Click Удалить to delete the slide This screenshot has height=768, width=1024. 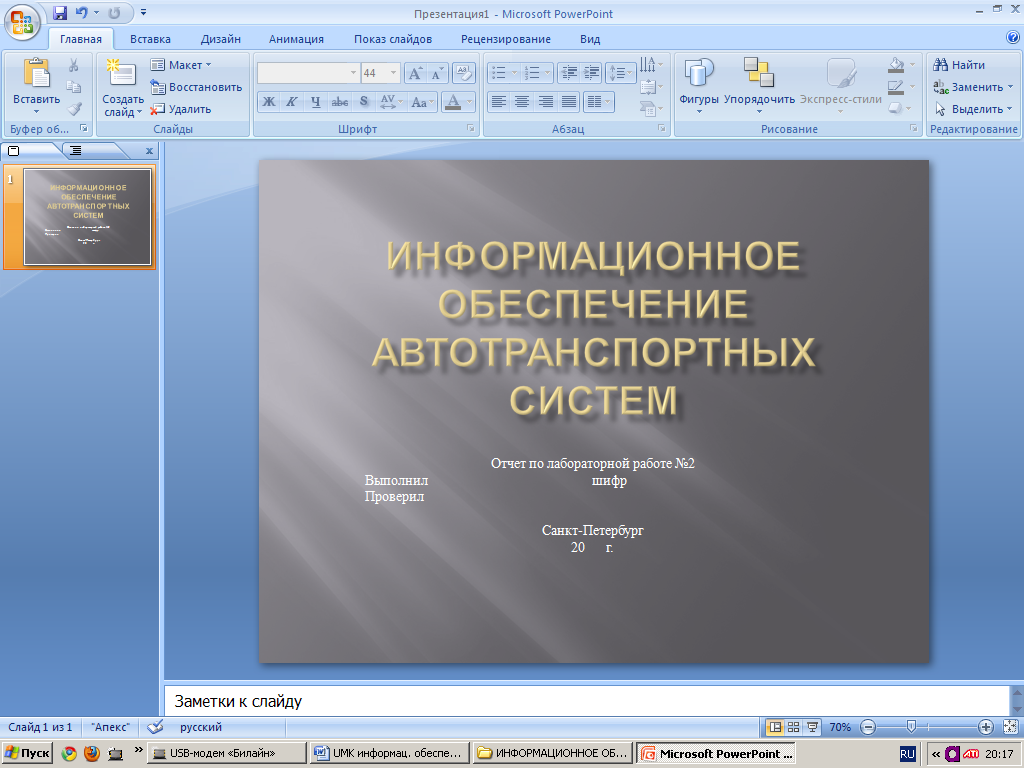click(181, 109)
